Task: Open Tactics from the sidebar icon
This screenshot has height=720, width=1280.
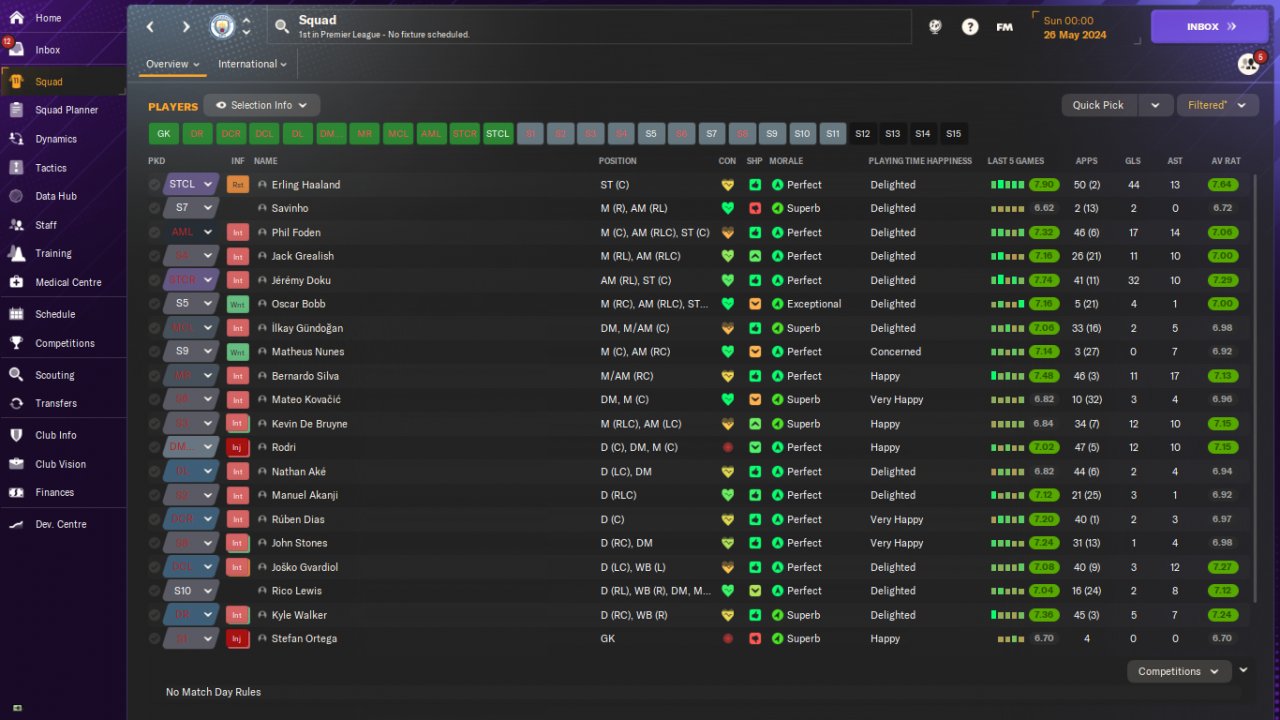Action: [x=16, y=168]
